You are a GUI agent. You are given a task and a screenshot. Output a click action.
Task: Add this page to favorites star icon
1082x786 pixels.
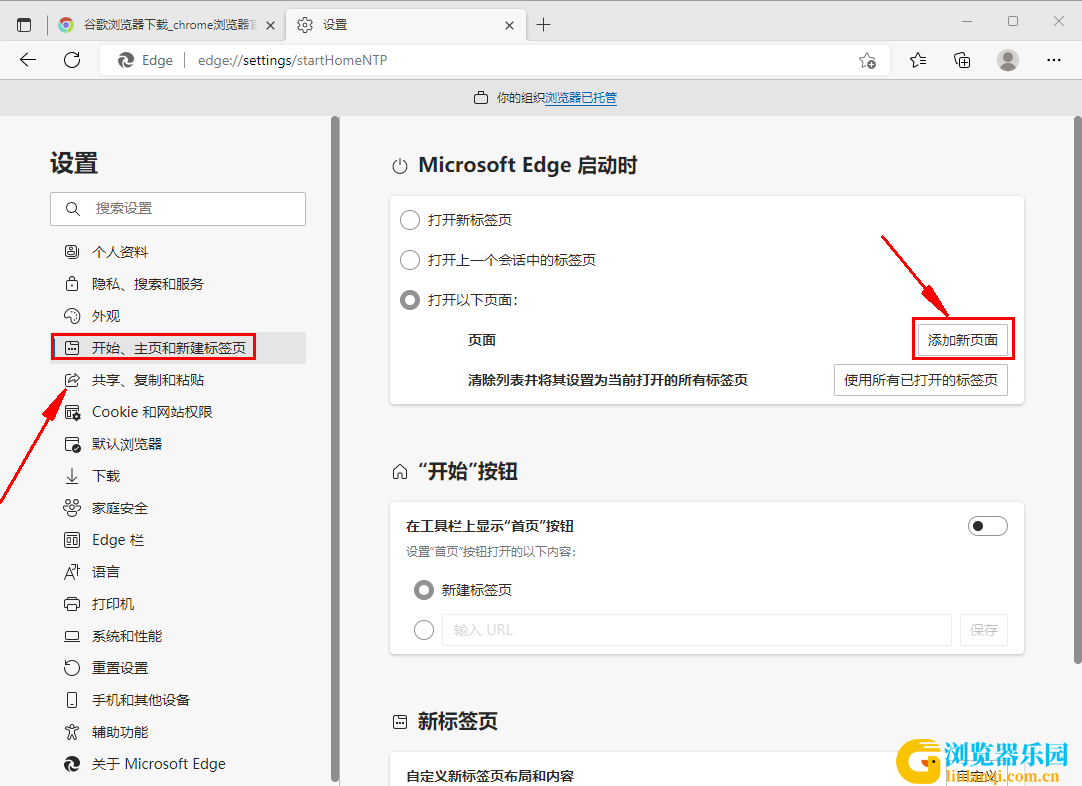tap(867, 61)
